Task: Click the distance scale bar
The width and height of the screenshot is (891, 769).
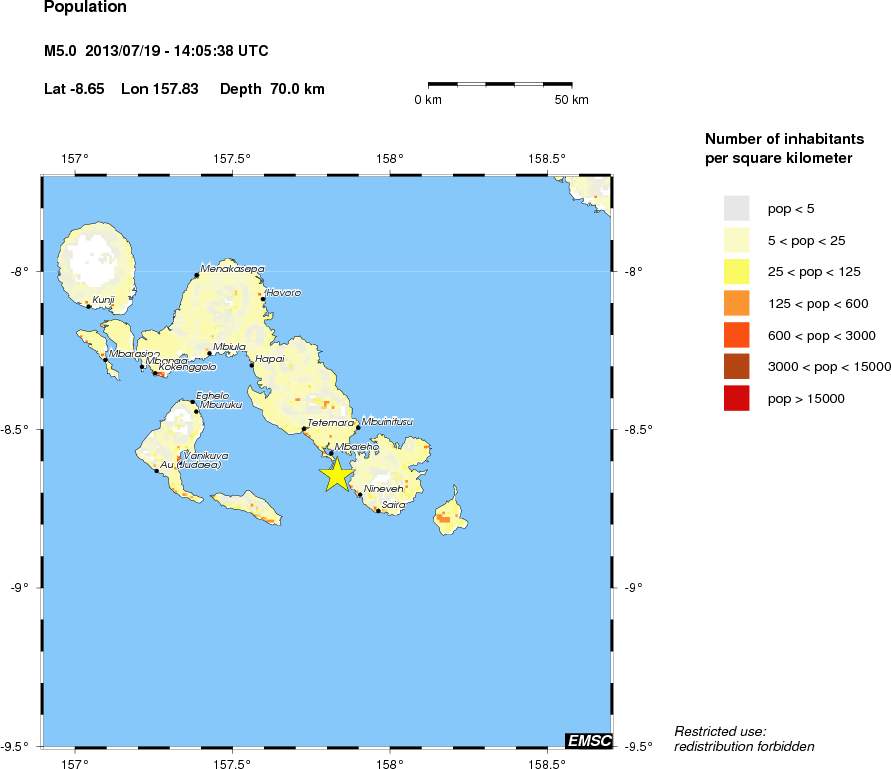Action: (500, 85)
